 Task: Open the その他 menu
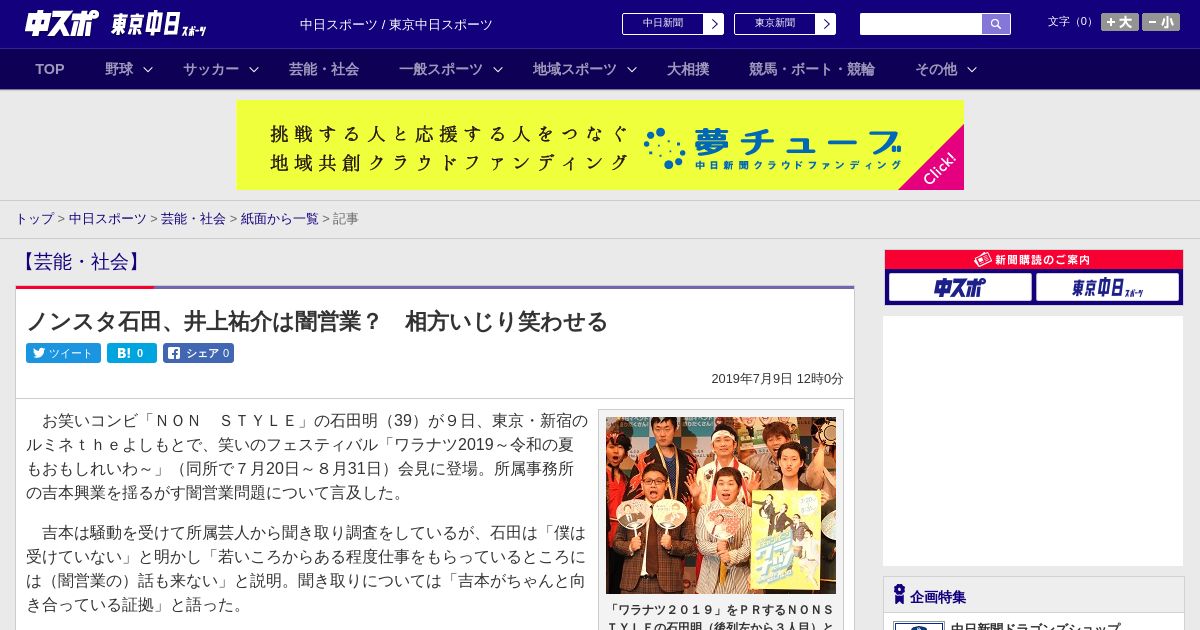936,69
